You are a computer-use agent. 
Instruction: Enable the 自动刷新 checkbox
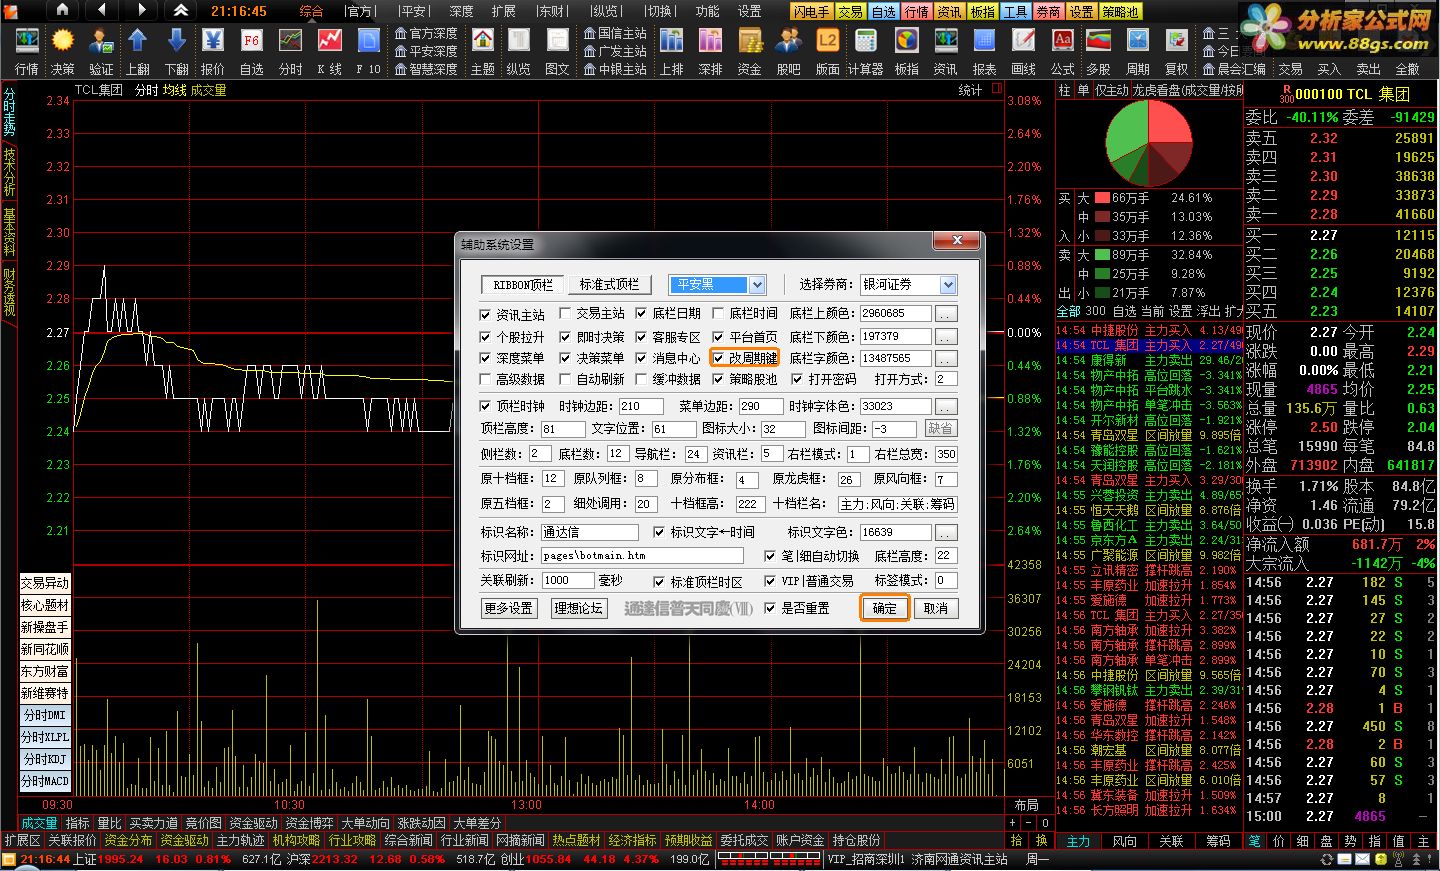pyautogui.click(x=565, y=380)
